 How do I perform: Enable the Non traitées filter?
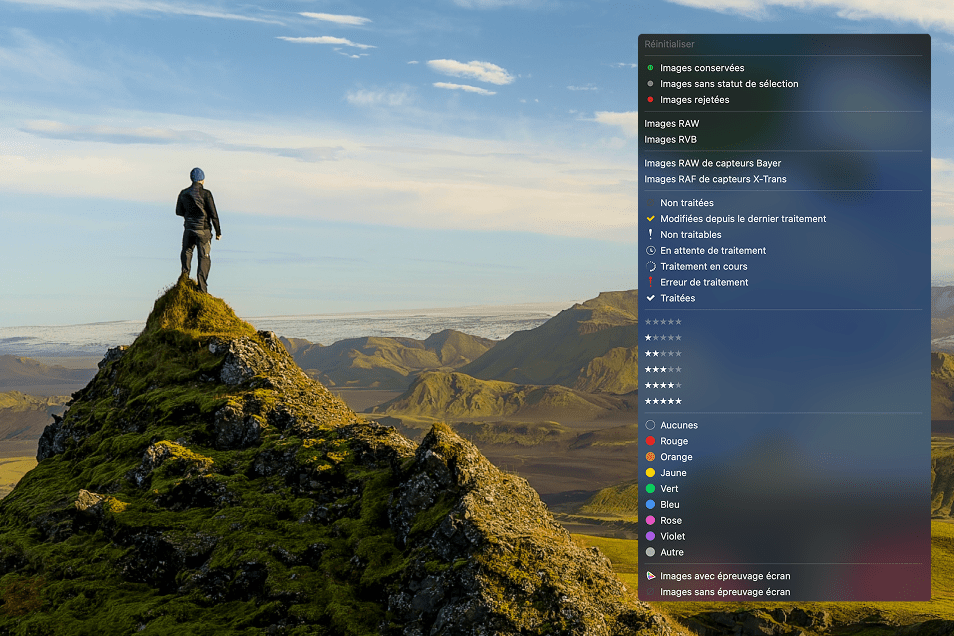[x=686, y=203]
